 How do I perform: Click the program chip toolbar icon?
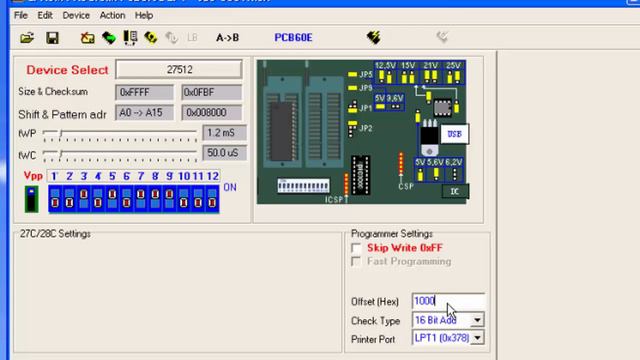(x=130, y=38)
